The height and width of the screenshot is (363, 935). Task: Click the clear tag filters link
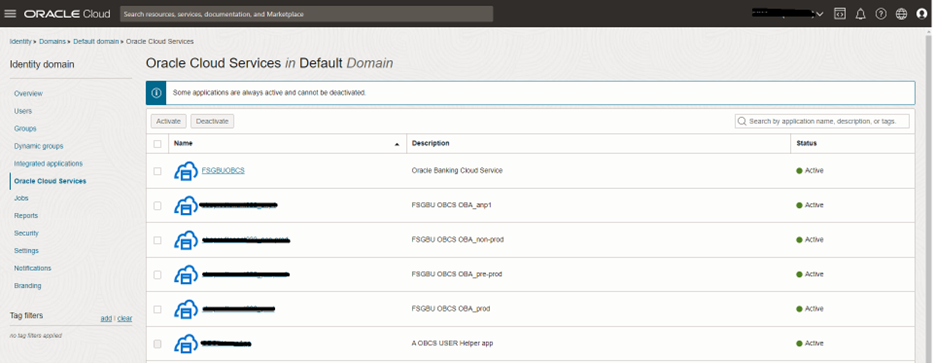pos(125,318)
